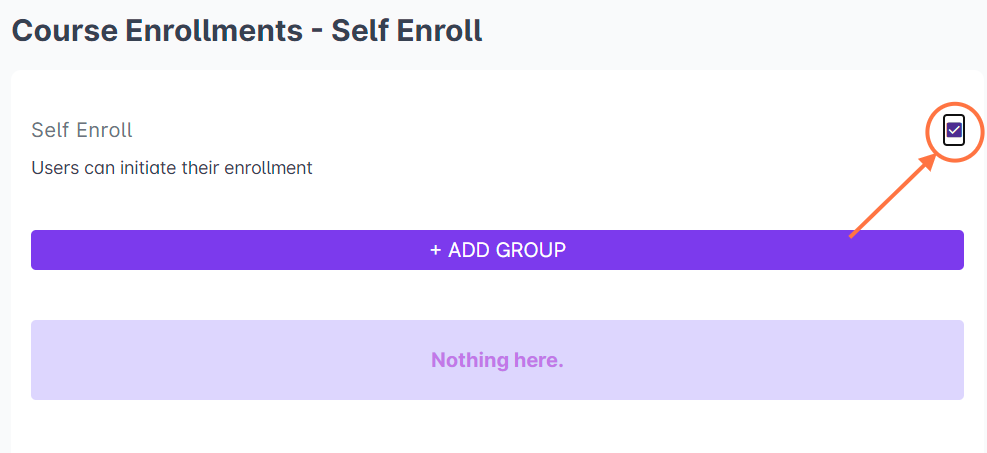Image resolution: width=987 pixels, height=453 pixels.
Task: Click the purple checkmark icon
Action: pyautogui.click(x=954, y=130)
